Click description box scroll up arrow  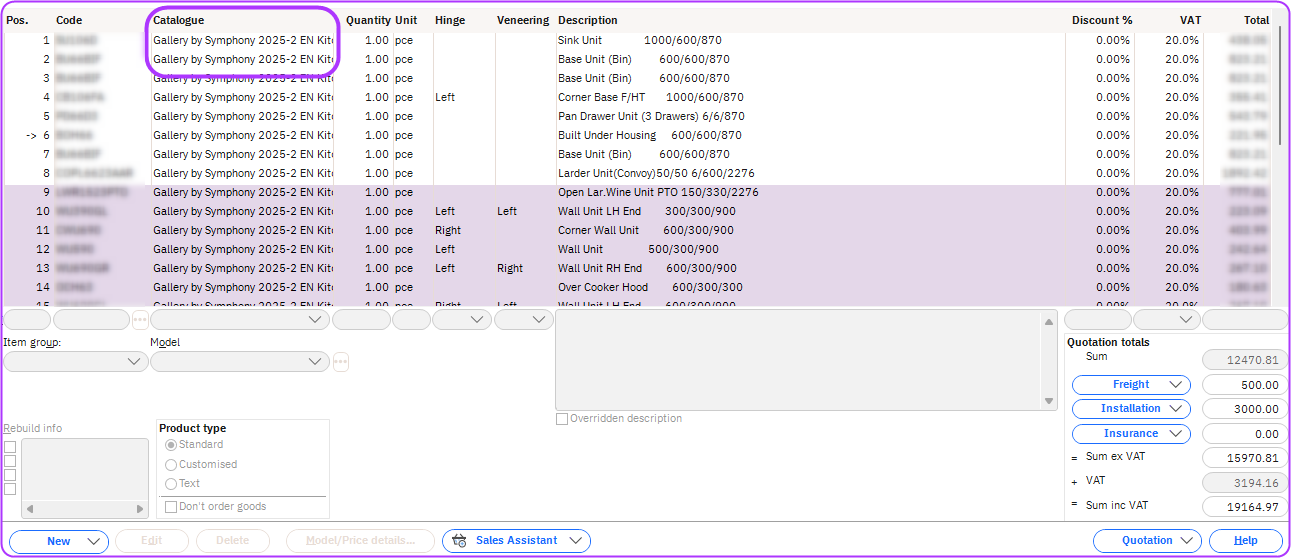[x=1049, y=321]
